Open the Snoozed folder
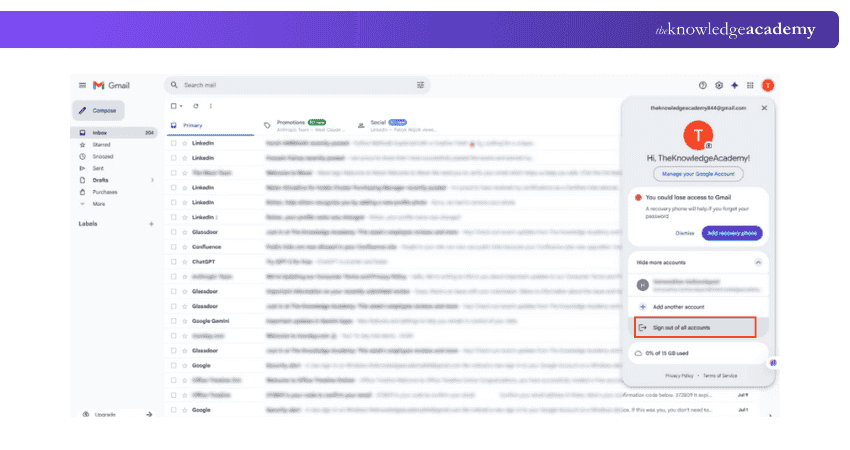Image resolution: width=850 pixels, height=450 pixels. [x=103, y=157]
